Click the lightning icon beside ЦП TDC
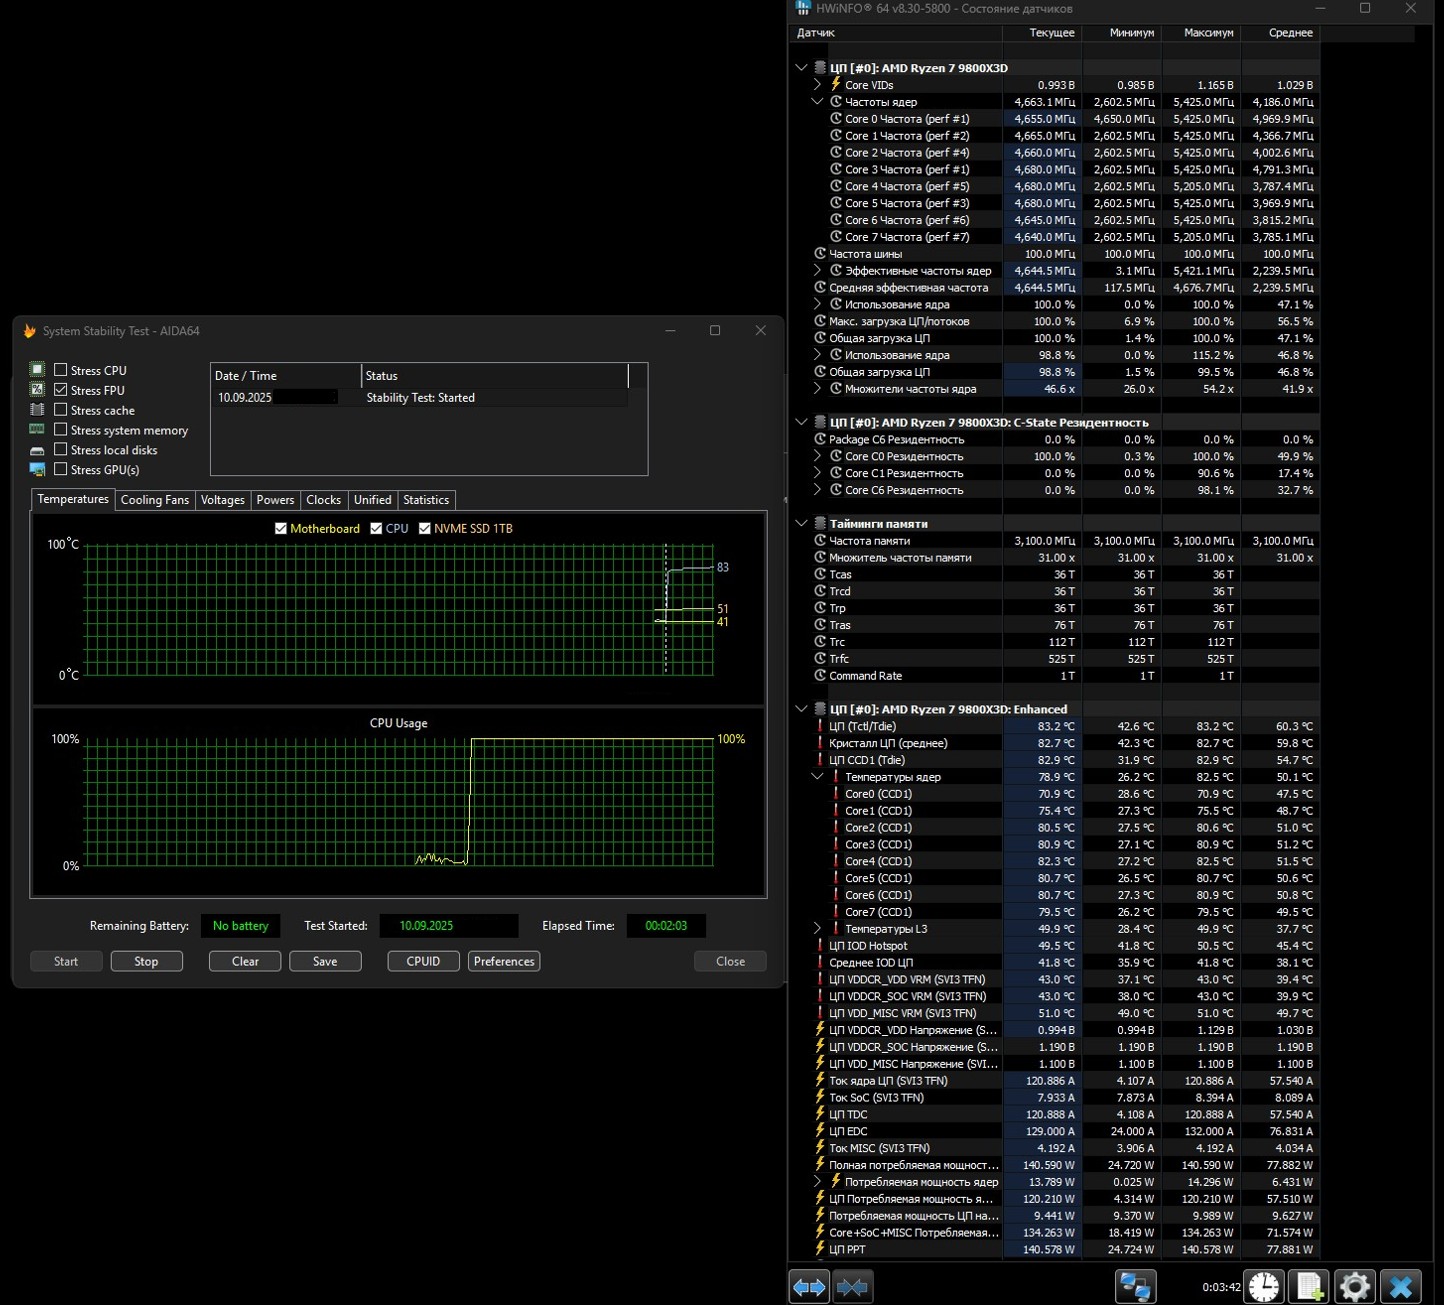Viewport: 1444px width, 1305px height. [820, 1114]
